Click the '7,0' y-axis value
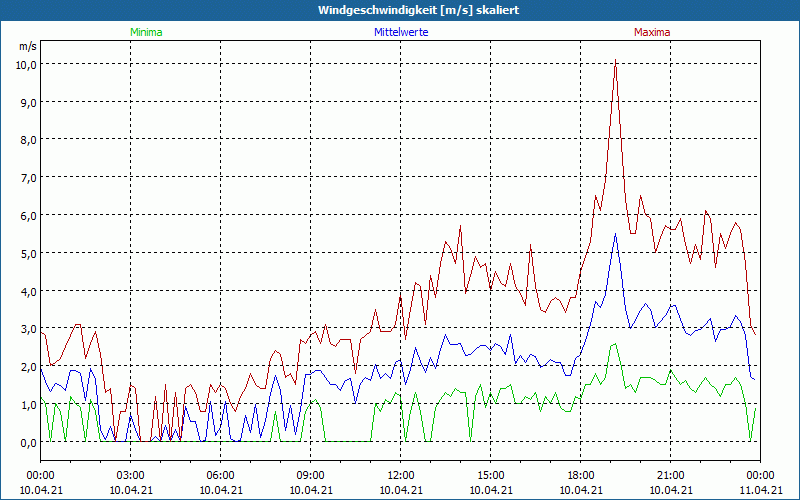 pos(29,178)
